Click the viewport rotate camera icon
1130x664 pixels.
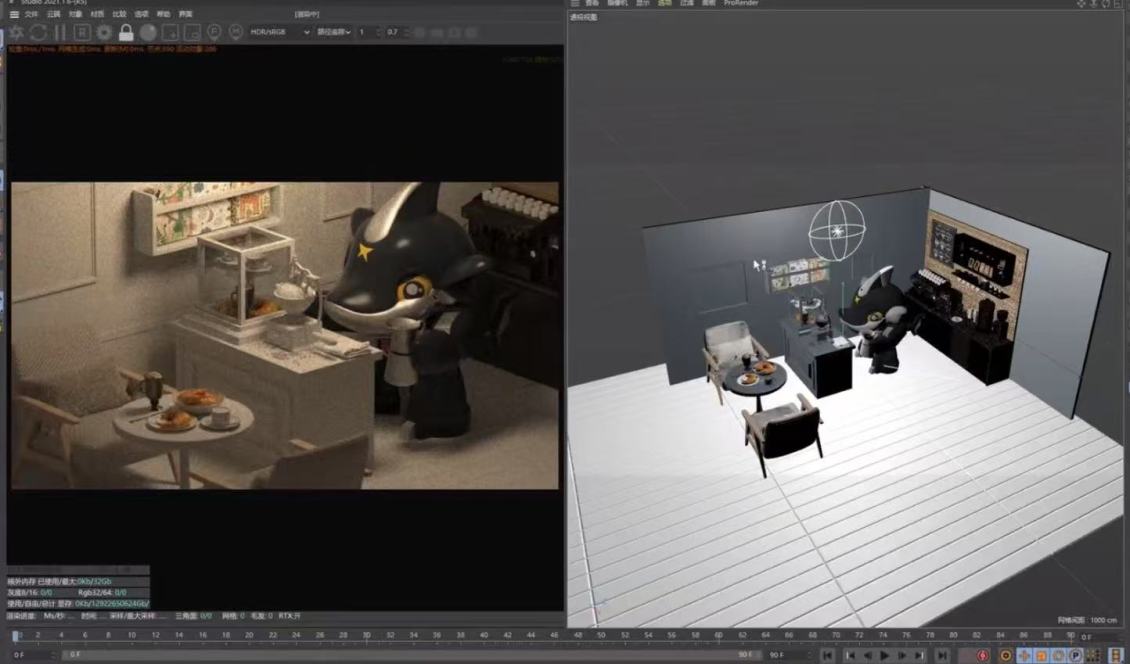[1105, 4]
